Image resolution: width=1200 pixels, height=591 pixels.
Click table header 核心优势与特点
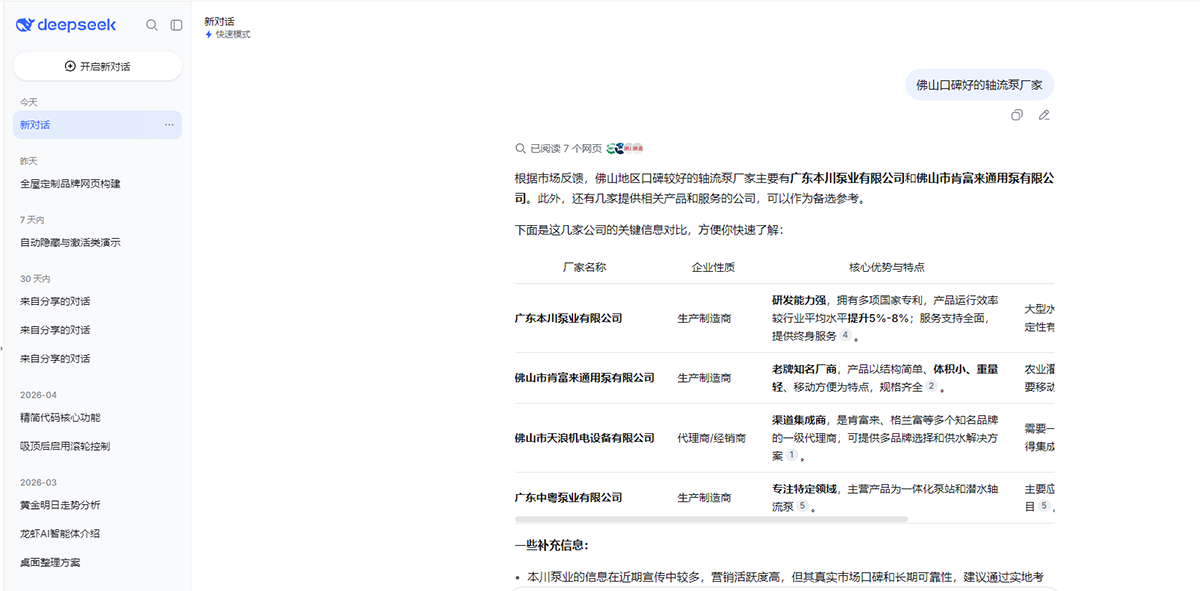[x=886, y=267]
